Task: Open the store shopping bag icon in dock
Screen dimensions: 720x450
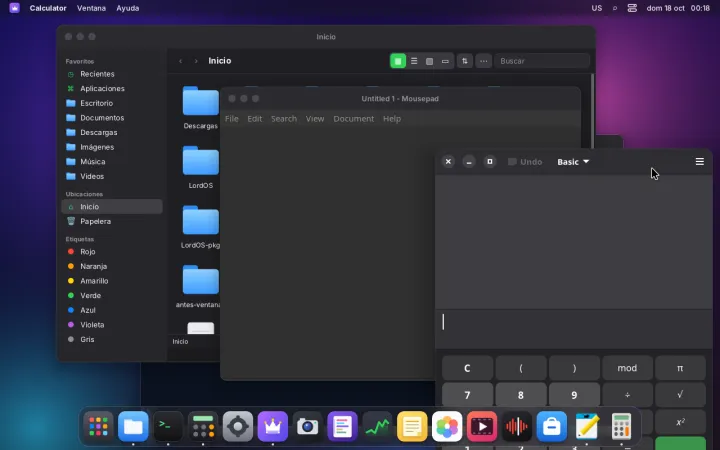Action: [x=552, y=427]
